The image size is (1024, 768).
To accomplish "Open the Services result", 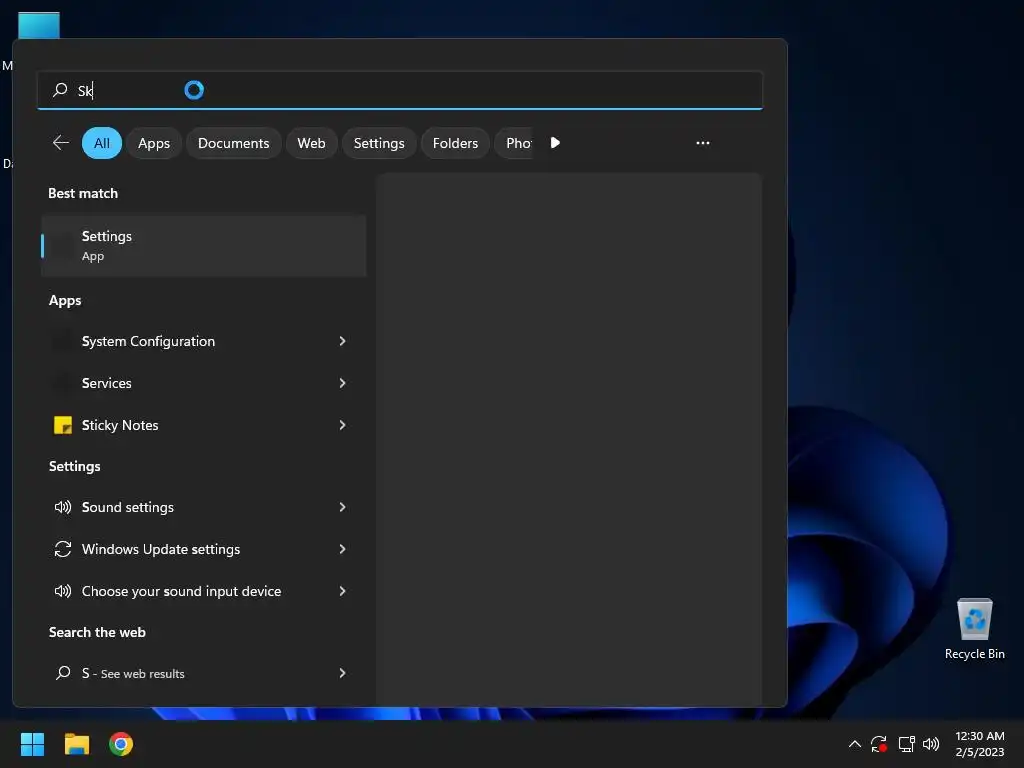I will [204, 383].
